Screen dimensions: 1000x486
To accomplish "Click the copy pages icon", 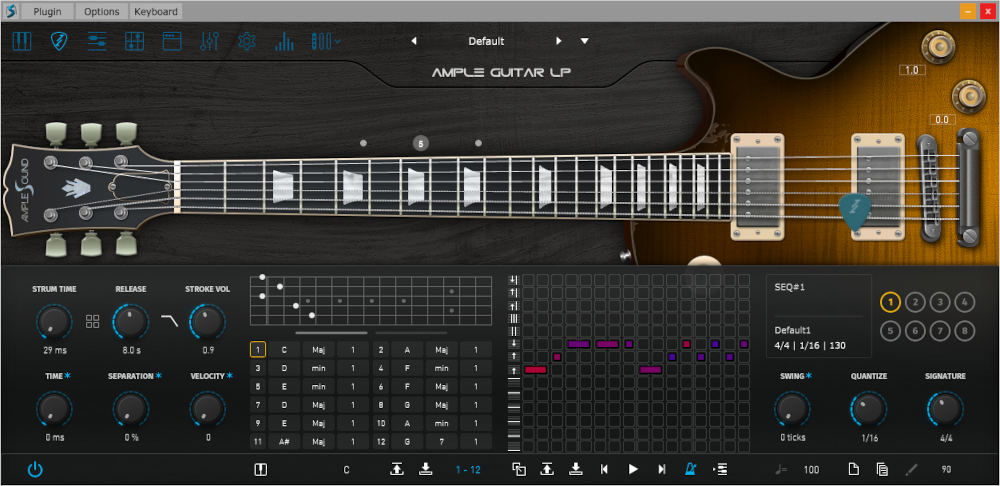I will click(x=883, y=470).
